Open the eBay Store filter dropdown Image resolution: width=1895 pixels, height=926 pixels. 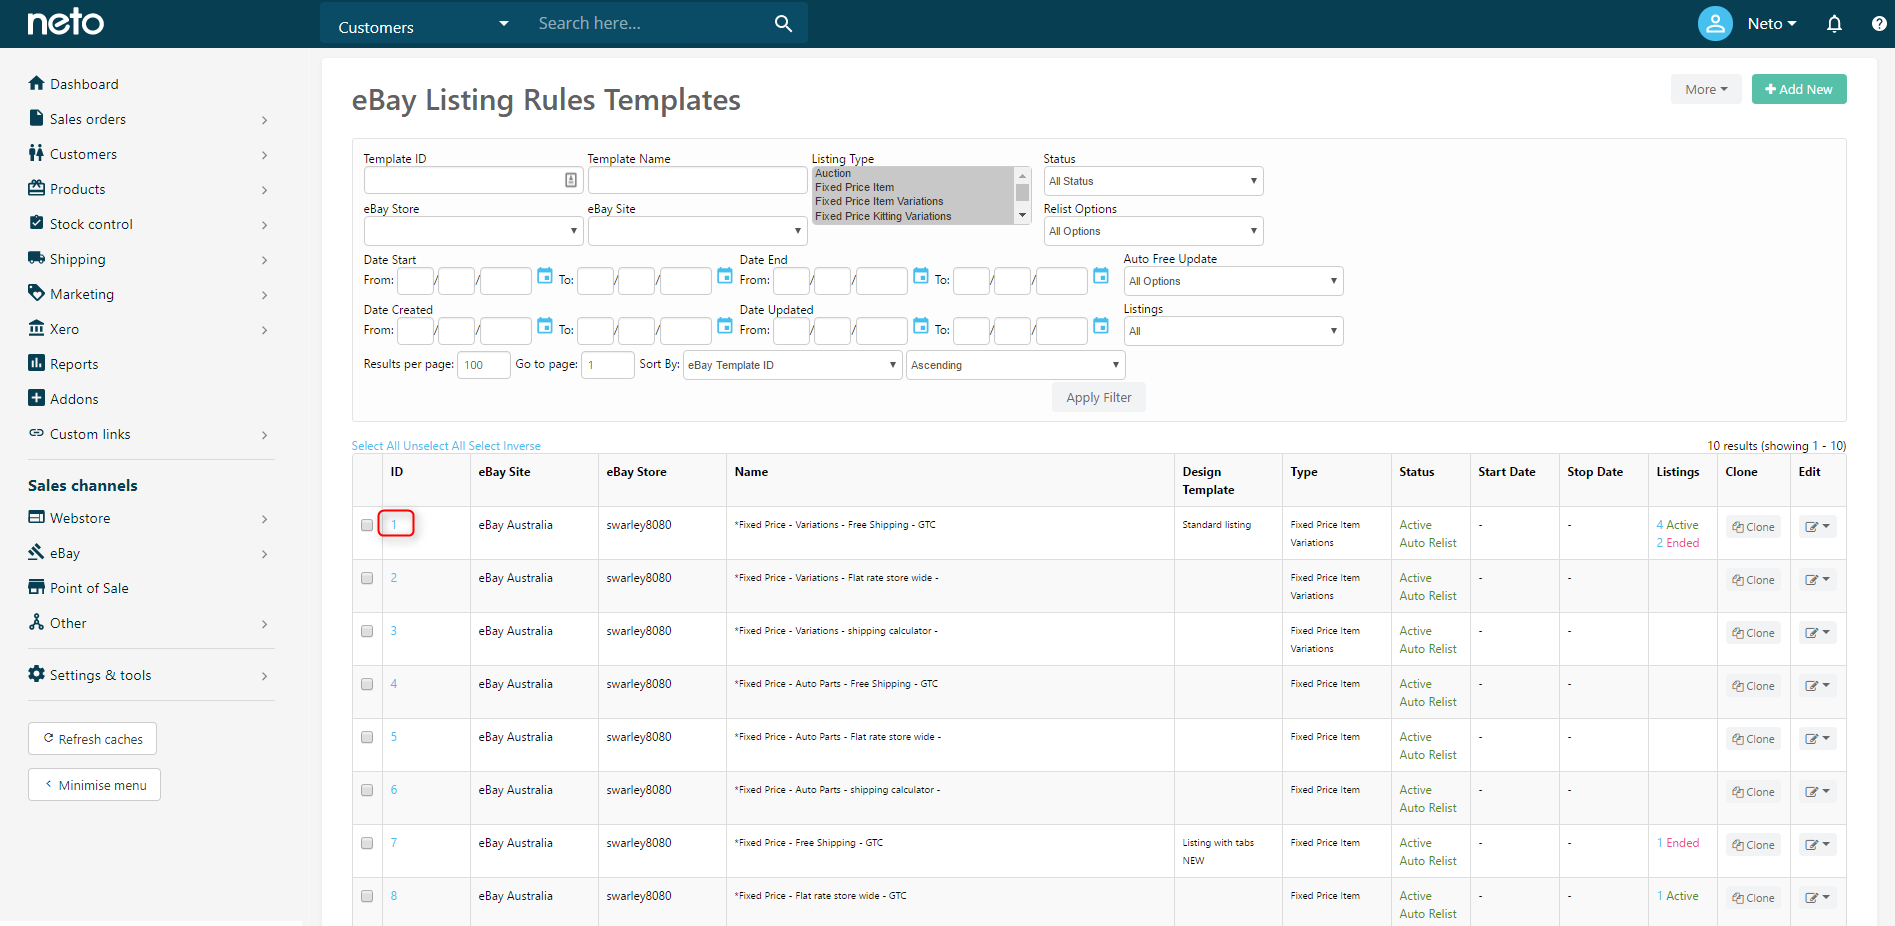(x=473, y=231)
